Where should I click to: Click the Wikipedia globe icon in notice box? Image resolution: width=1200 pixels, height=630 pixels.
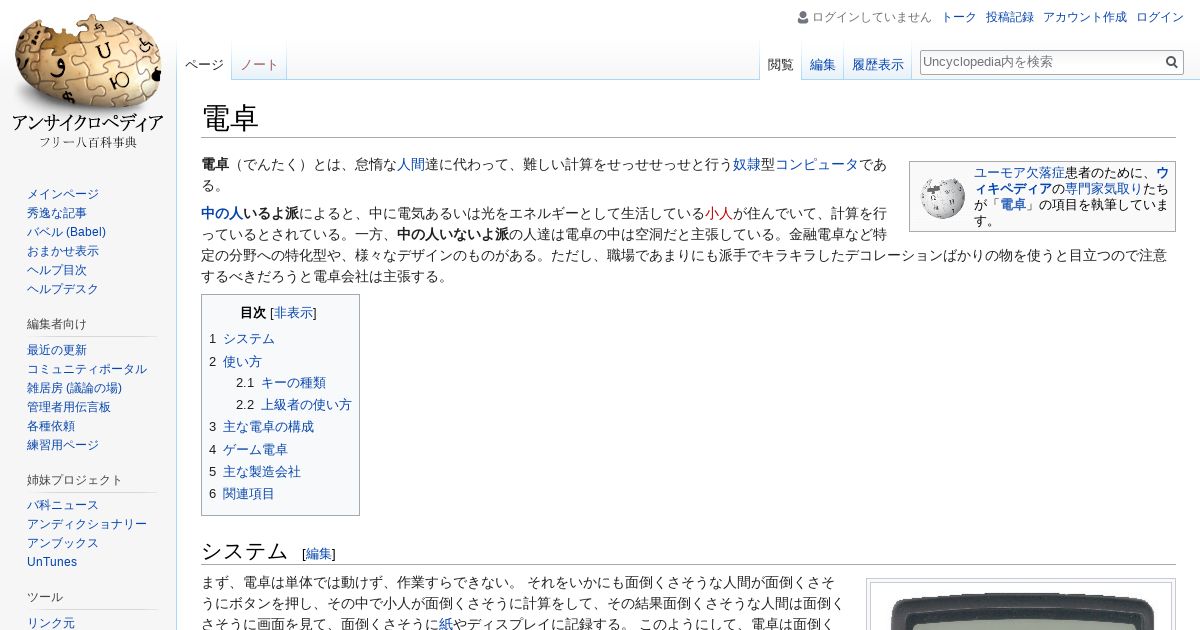pyautogui.click(x=943, y=197)
